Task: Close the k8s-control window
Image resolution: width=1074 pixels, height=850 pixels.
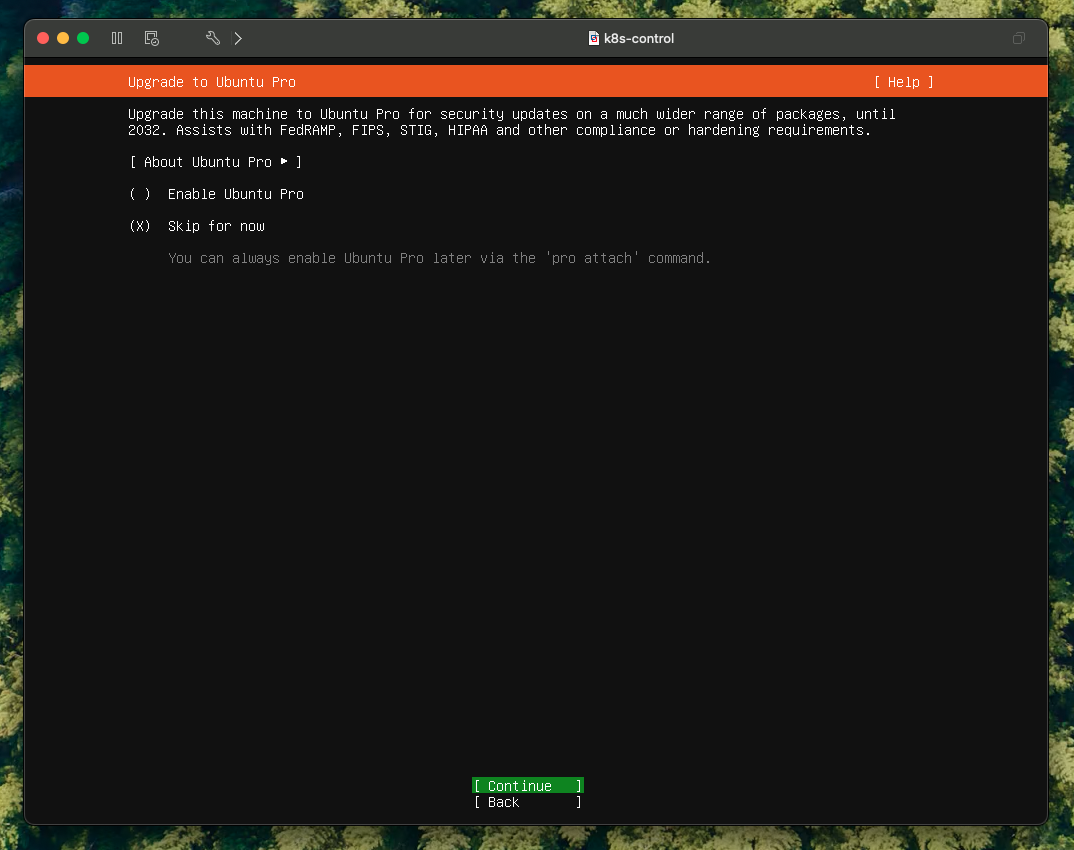Action: (x=43, y=38)
